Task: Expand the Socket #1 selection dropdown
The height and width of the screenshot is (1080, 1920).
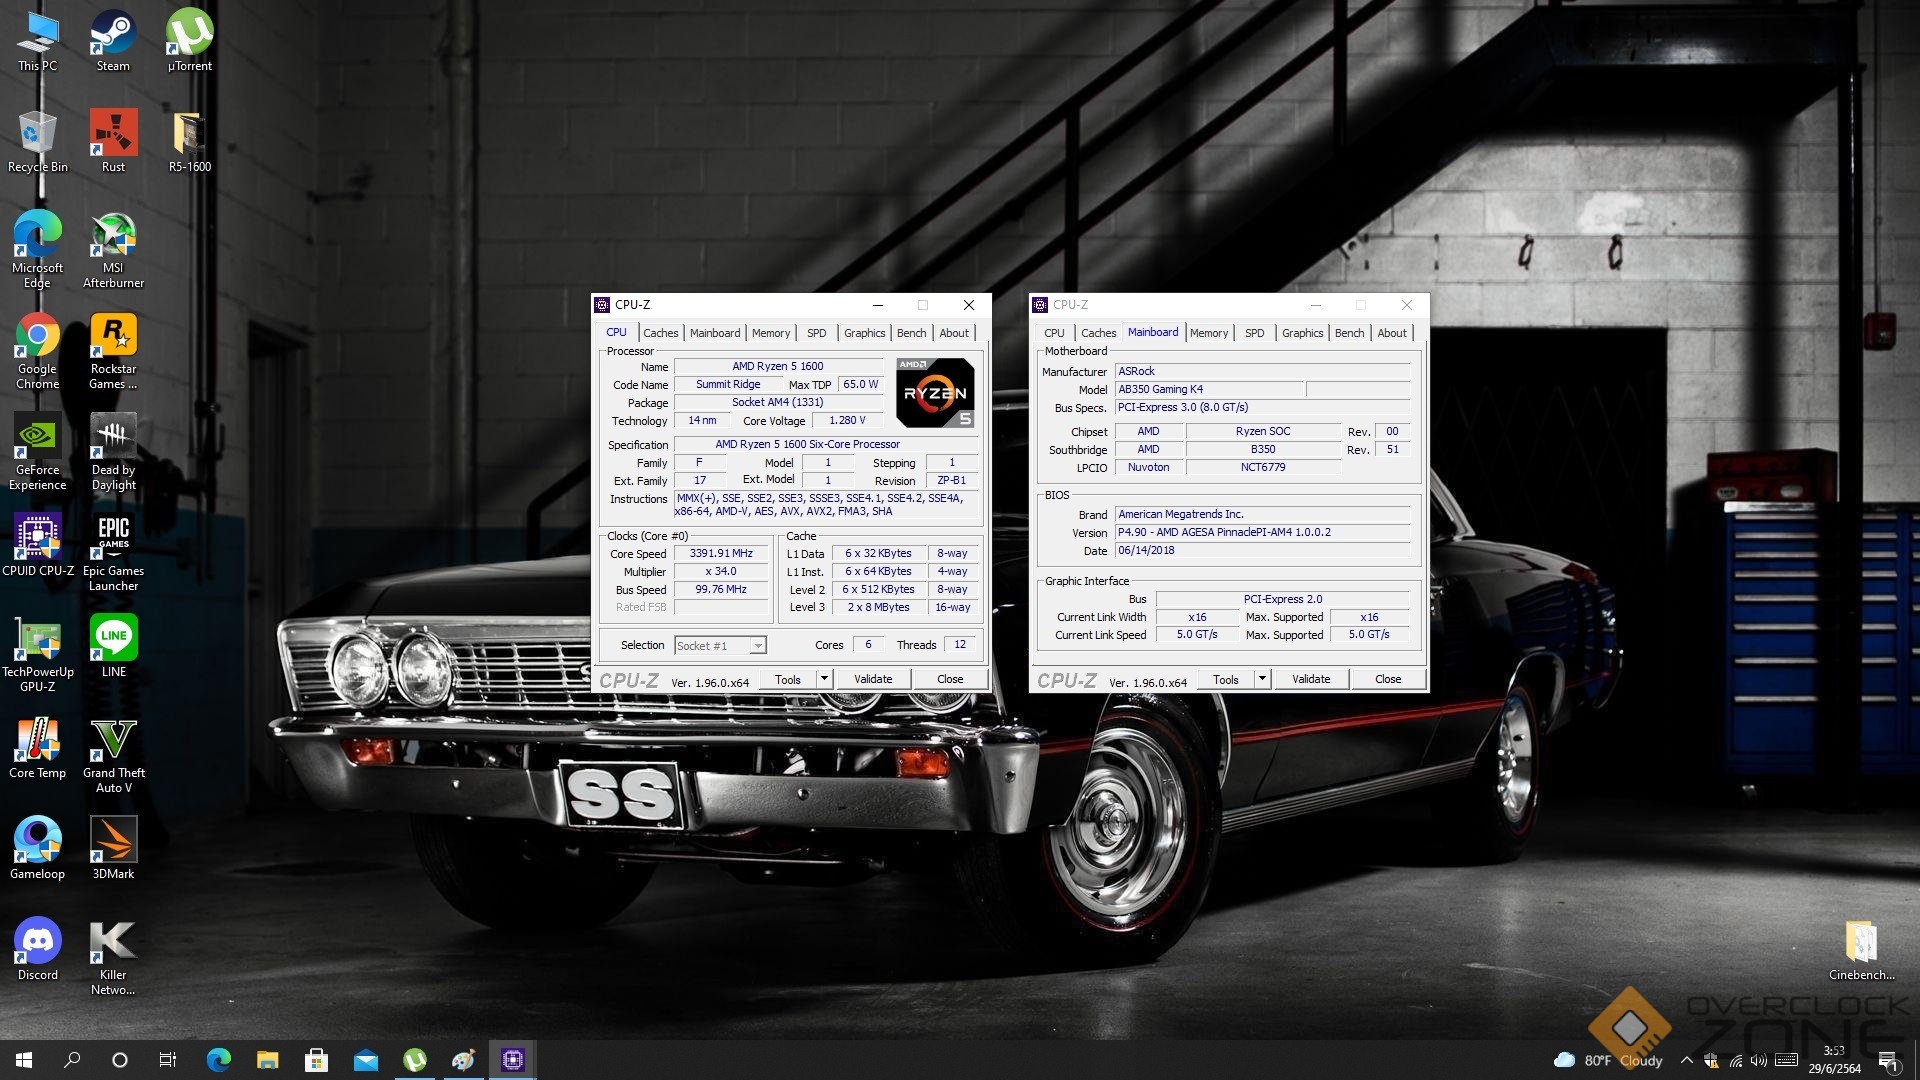Action: pyautogui.click(x=758, y=646)
